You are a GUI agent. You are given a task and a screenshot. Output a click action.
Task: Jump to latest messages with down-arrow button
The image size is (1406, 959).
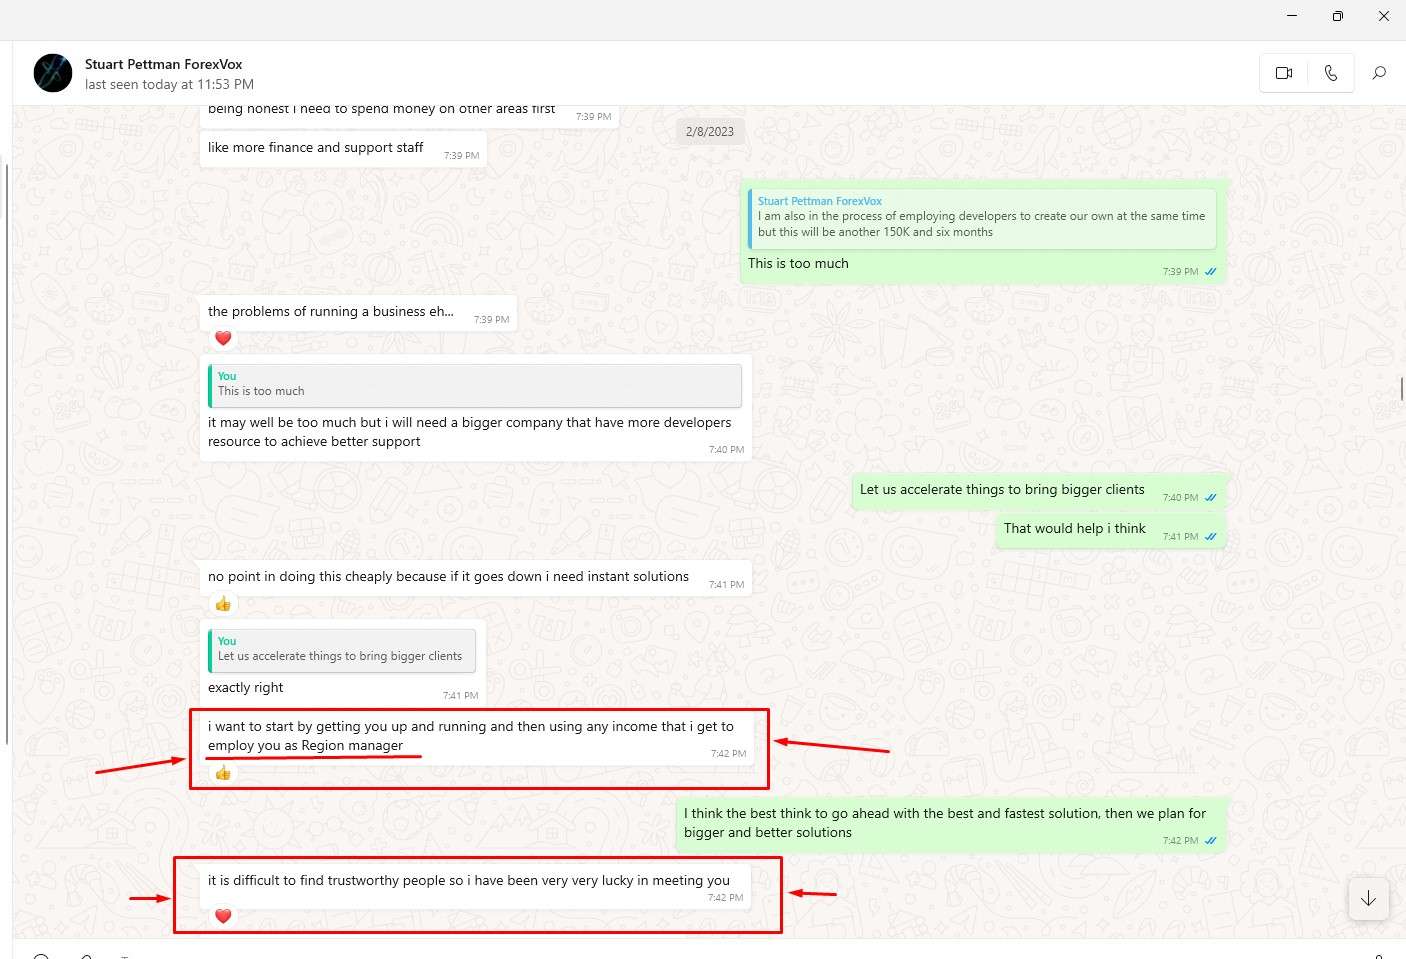coord(1368,898)
